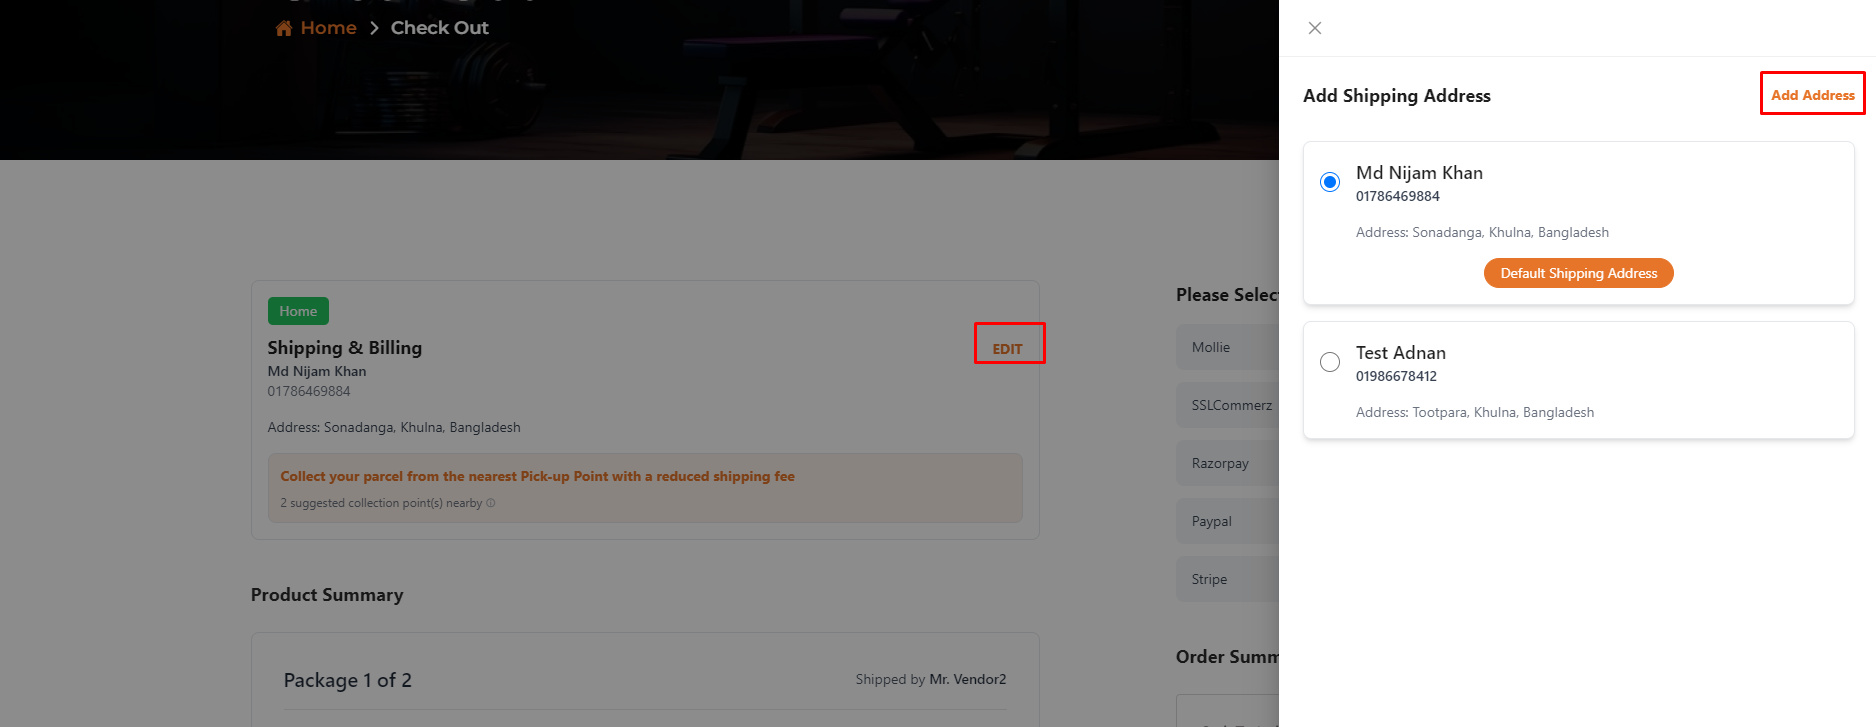Click Mr. Vendor2 seller name
Viewport: 1876px width, 727px height.
point(967,679)
